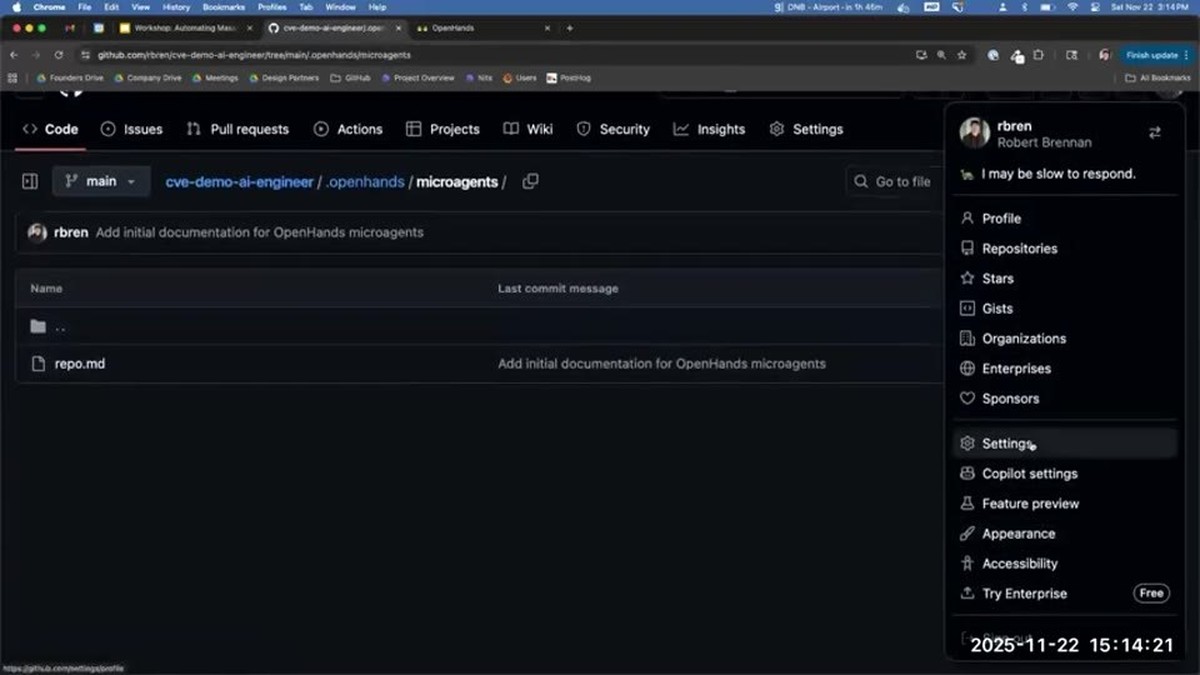Copy path using icon beside microagents breadcrumb
This screenshot has width=1200, height=675.
[x=531, y=181]
